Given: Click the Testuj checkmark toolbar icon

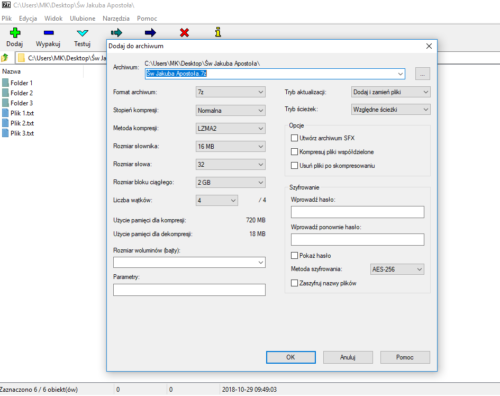Looking at the screenshot, I should click(x=82, y=33).
